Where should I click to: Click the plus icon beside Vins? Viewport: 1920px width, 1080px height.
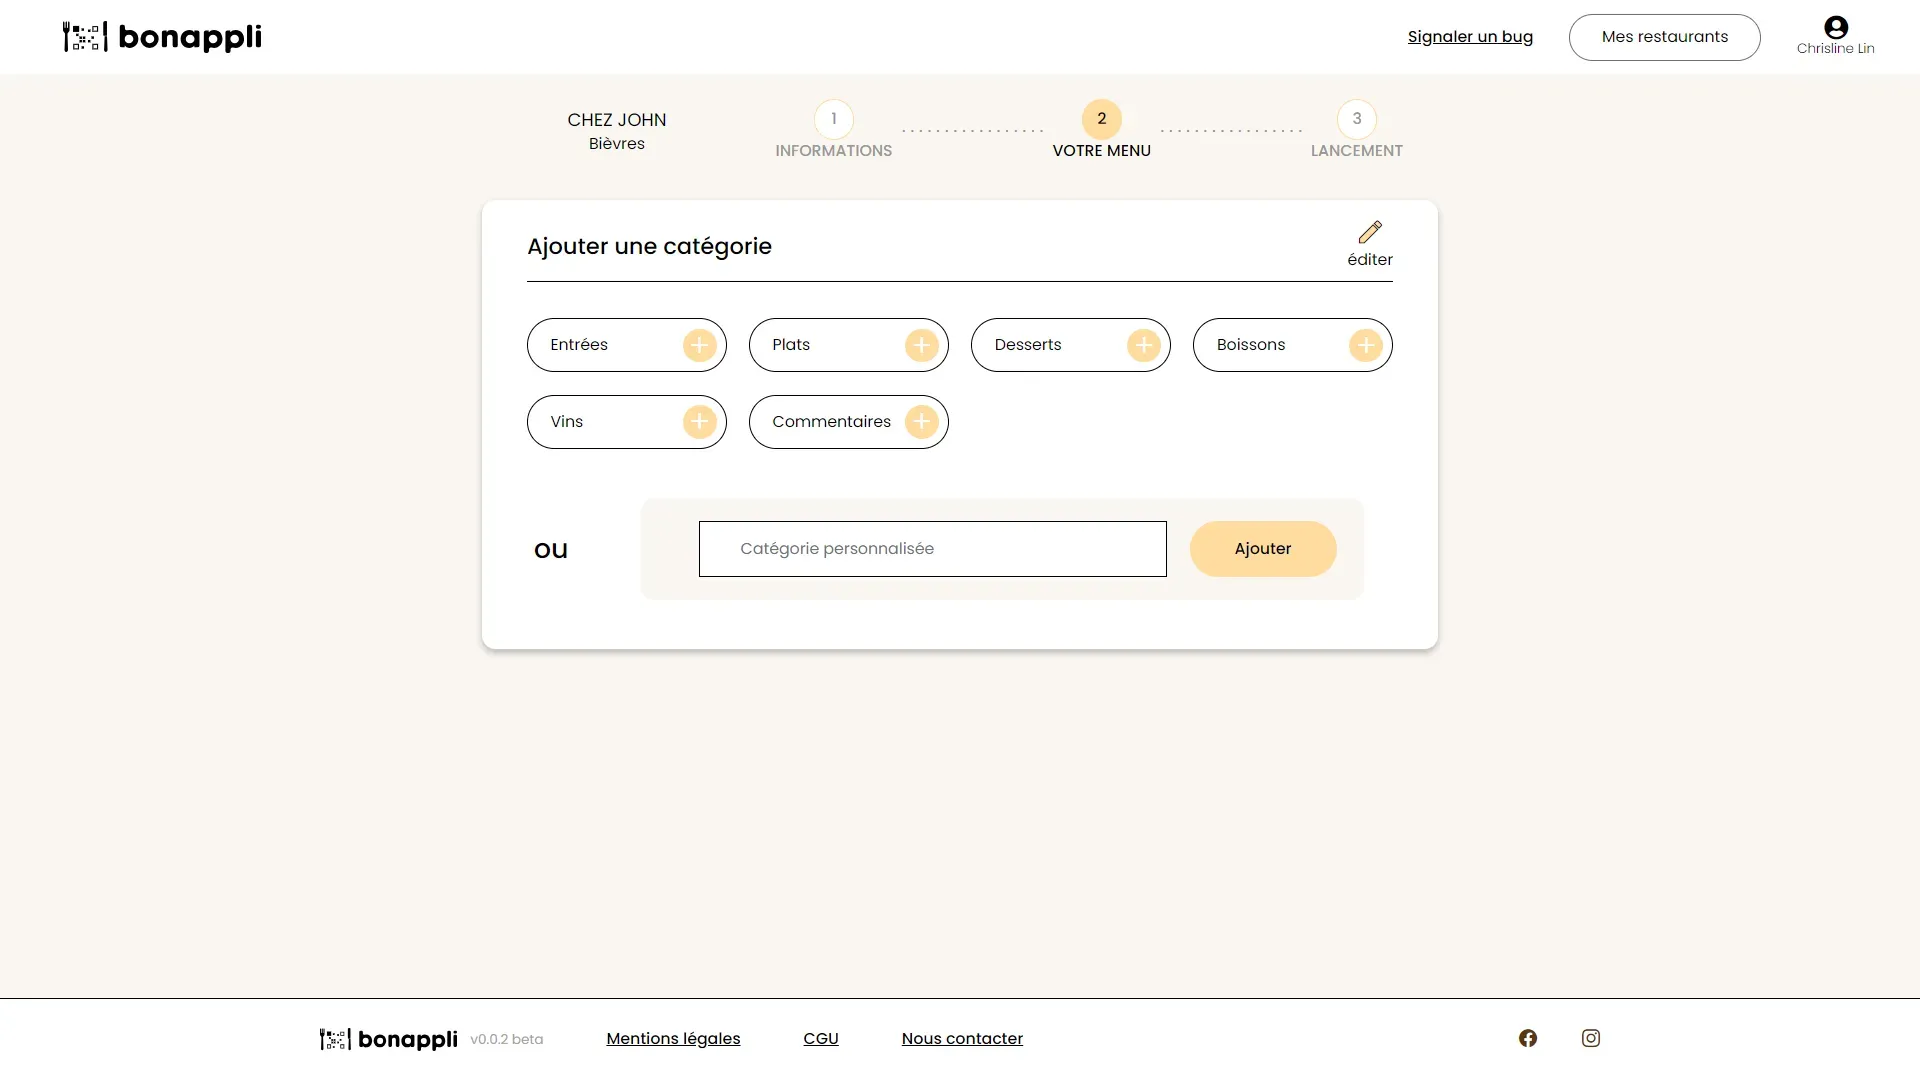[x=700, y=422]
